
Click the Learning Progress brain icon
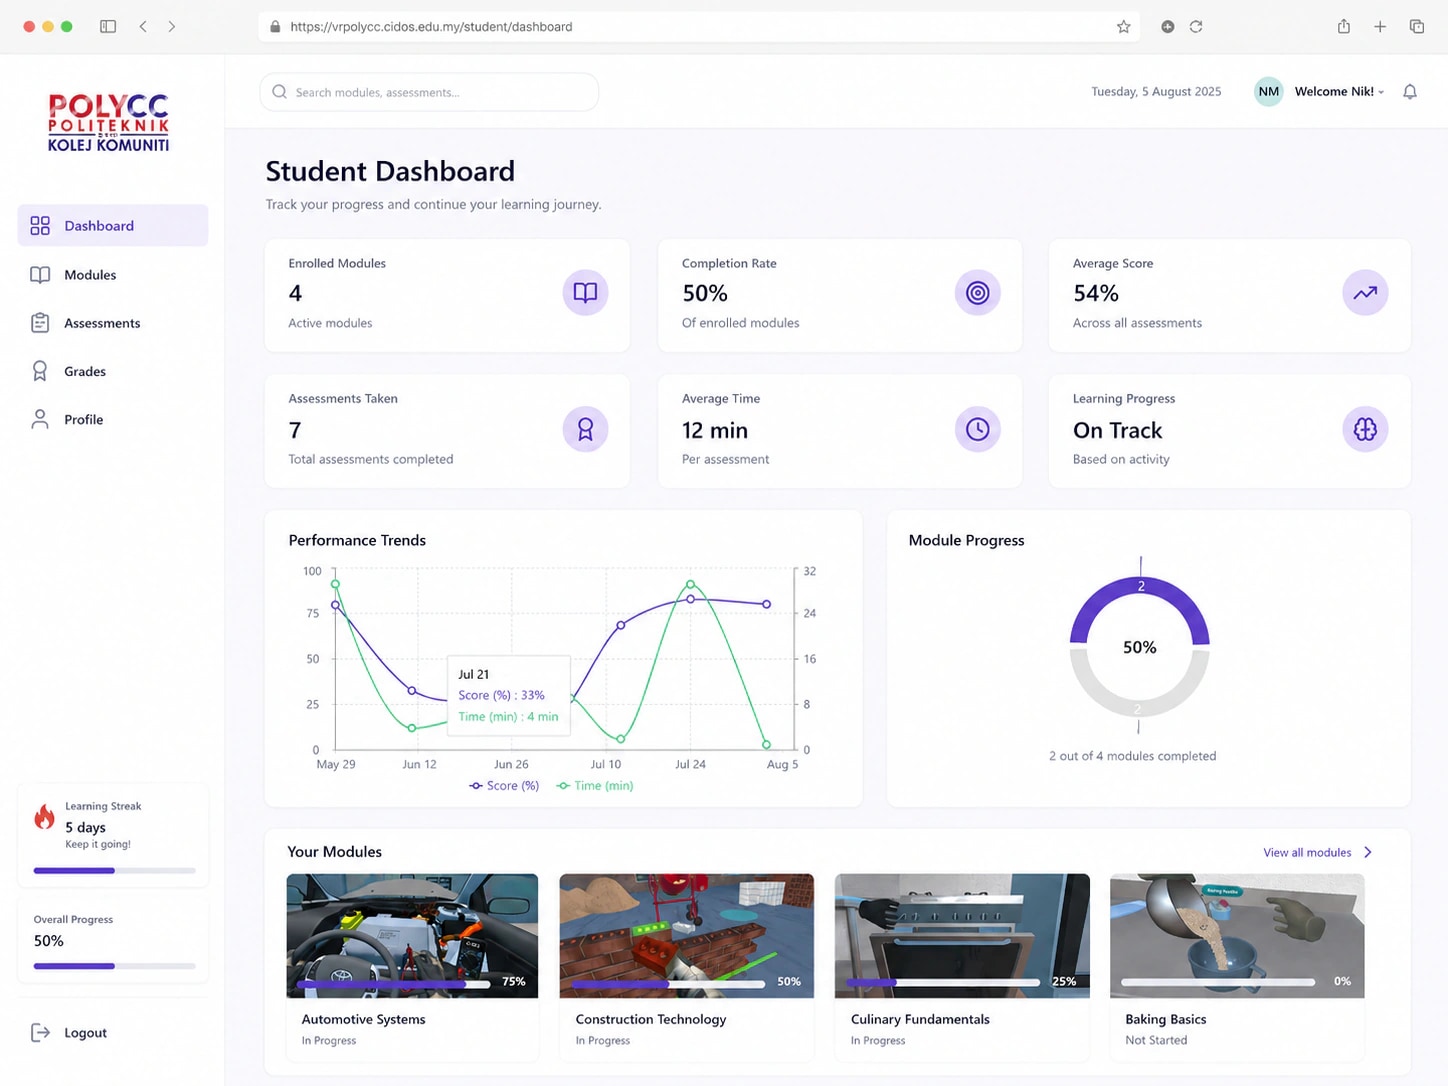[1365, 429]
